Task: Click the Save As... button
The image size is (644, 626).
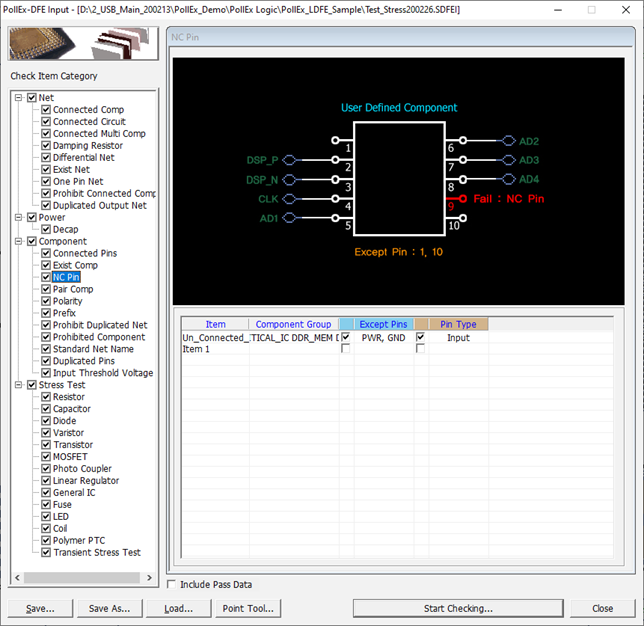Action: [110, 608]
